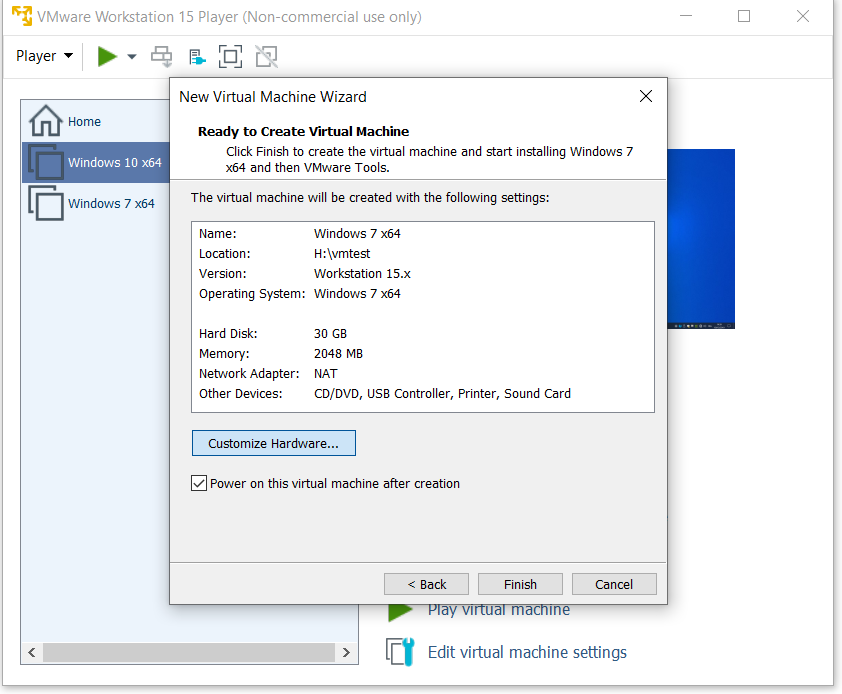Screen dimensions: 842x694
Task: Click the Home house icon
Action: (46, 121)
